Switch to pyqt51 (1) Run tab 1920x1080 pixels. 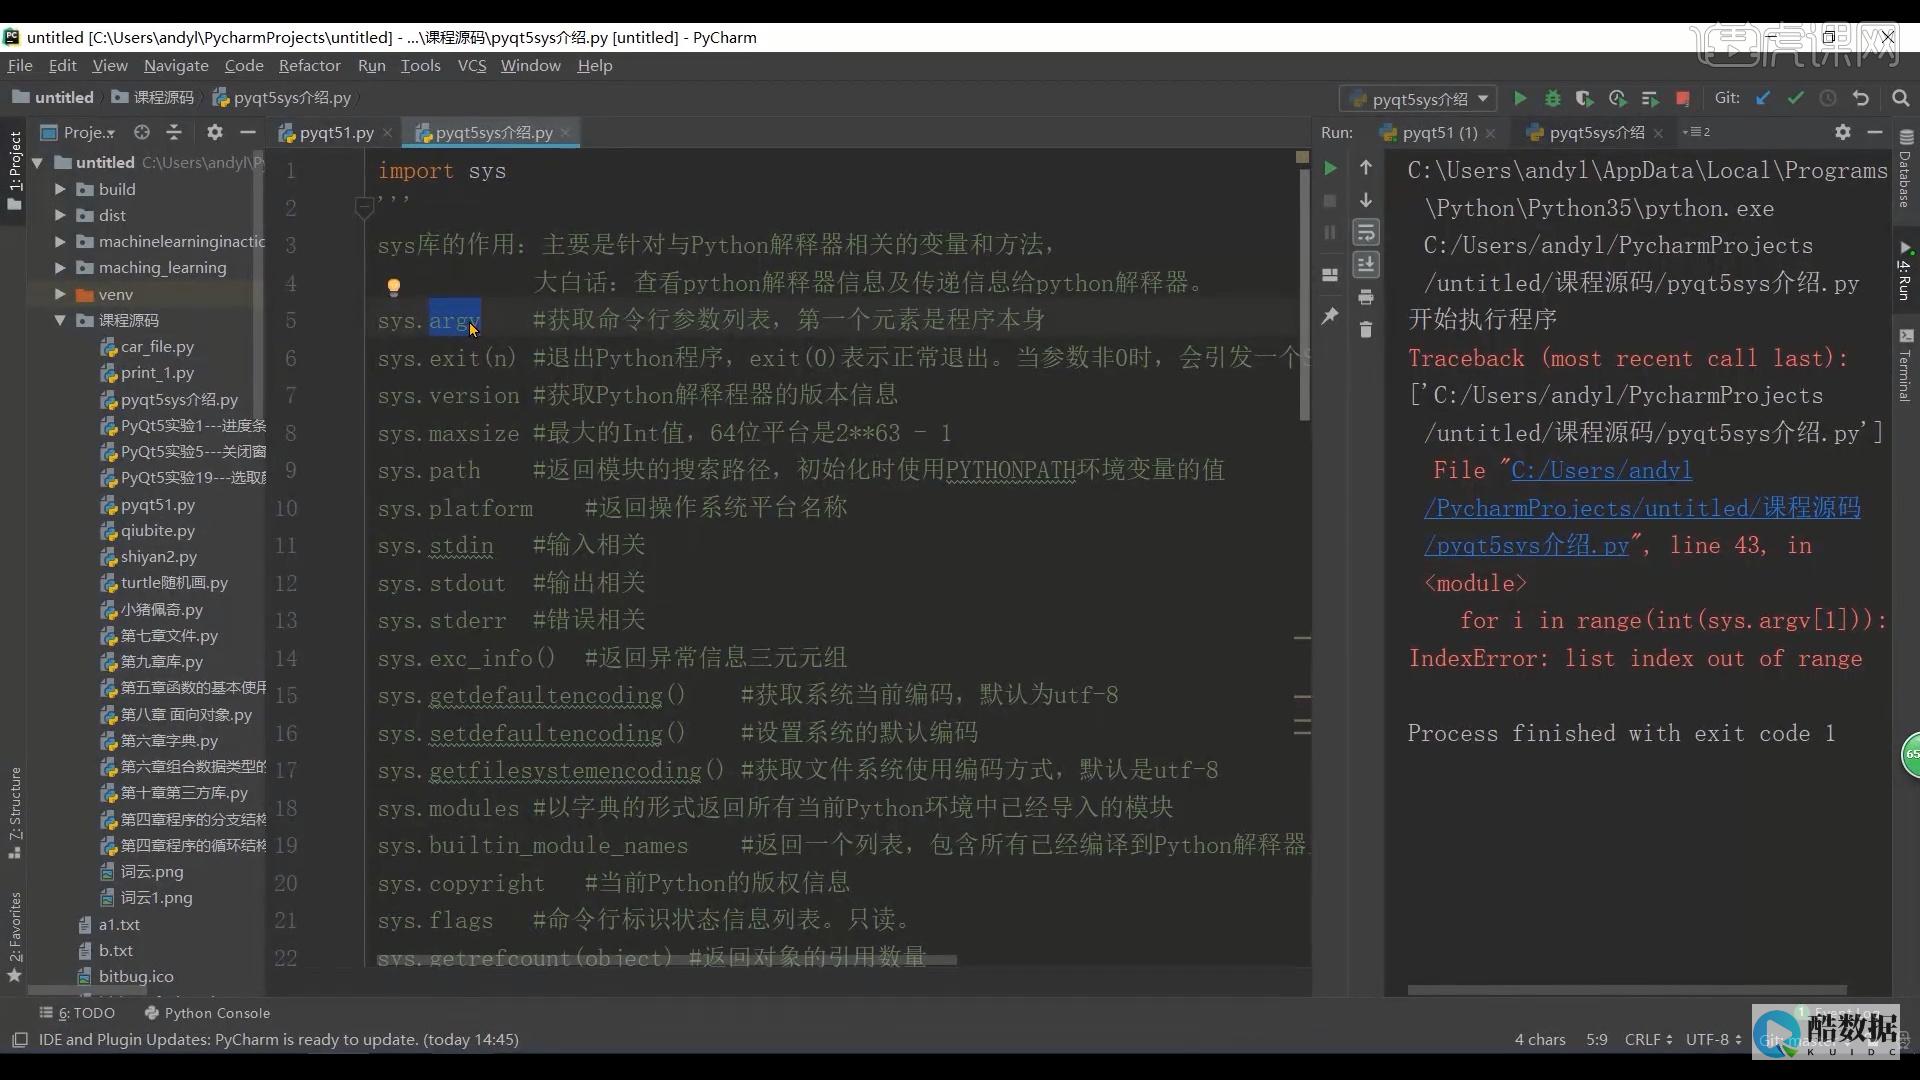pyautogui.click(x=1439, y=132)
